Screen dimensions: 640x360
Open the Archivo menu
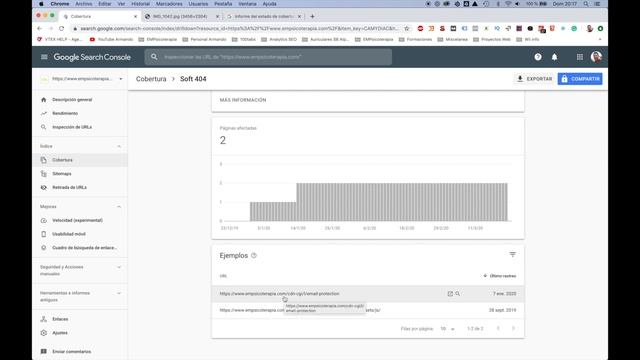[x=84, y=4]
